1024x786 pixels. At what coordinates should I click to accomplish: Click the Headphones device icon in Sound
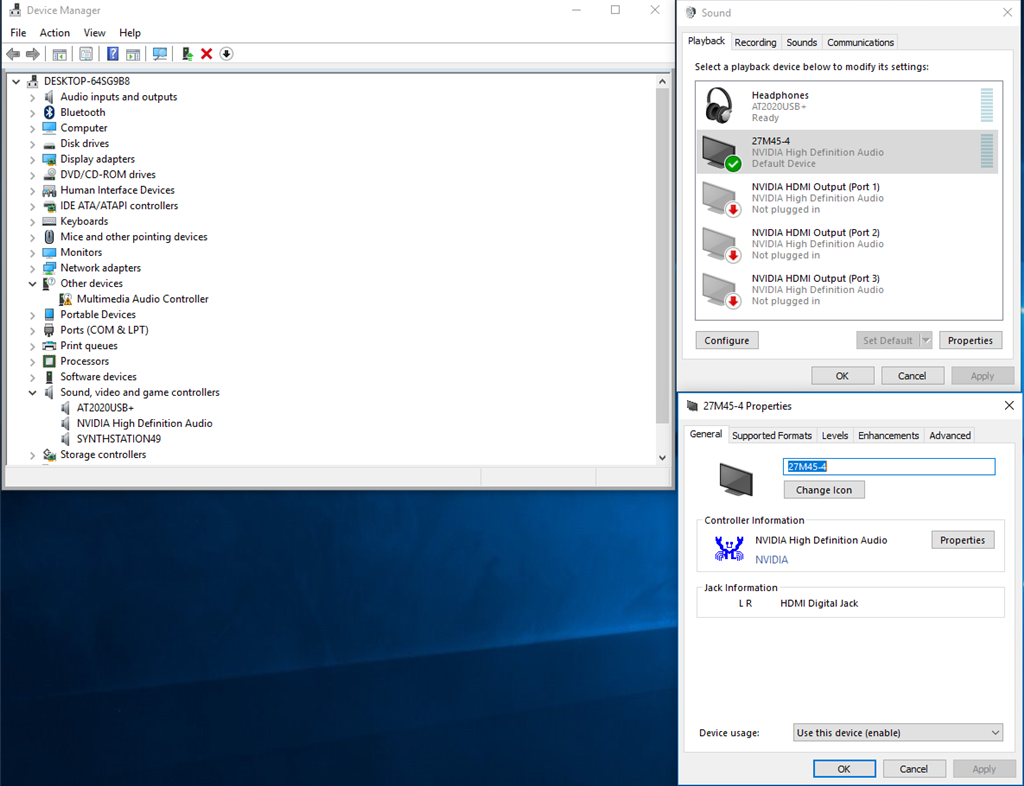point(719,105)
